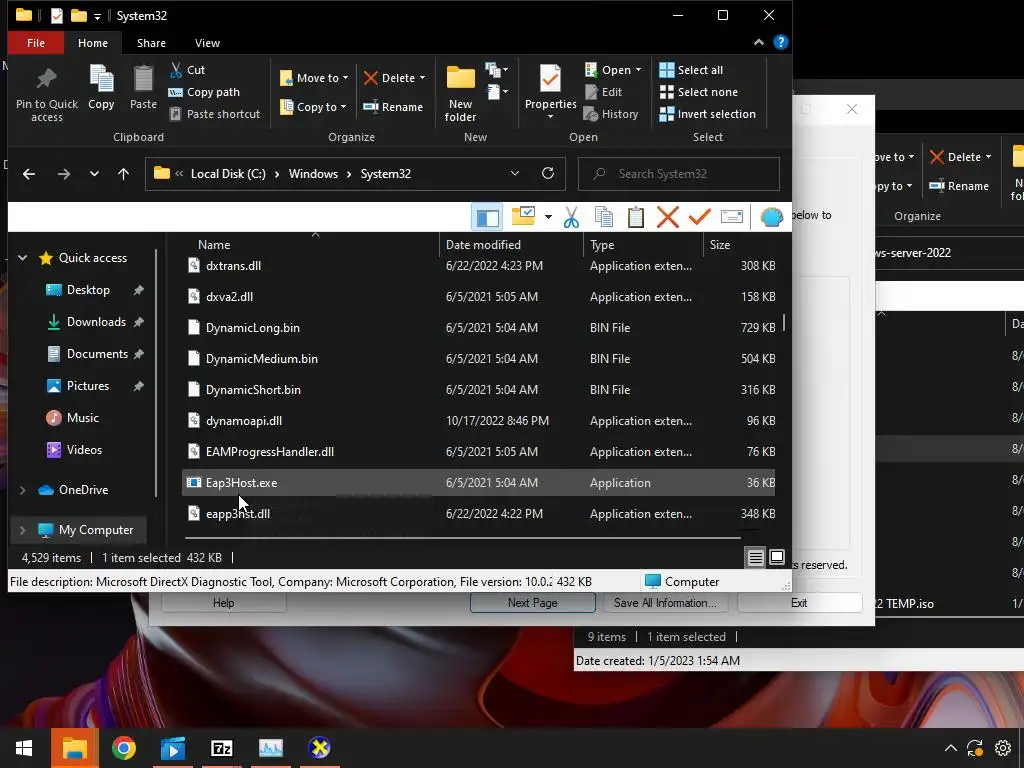1024x768 pixels.
Task: Click Next Page in the diagnostic dialog
Action: click(x=532, y=603)
